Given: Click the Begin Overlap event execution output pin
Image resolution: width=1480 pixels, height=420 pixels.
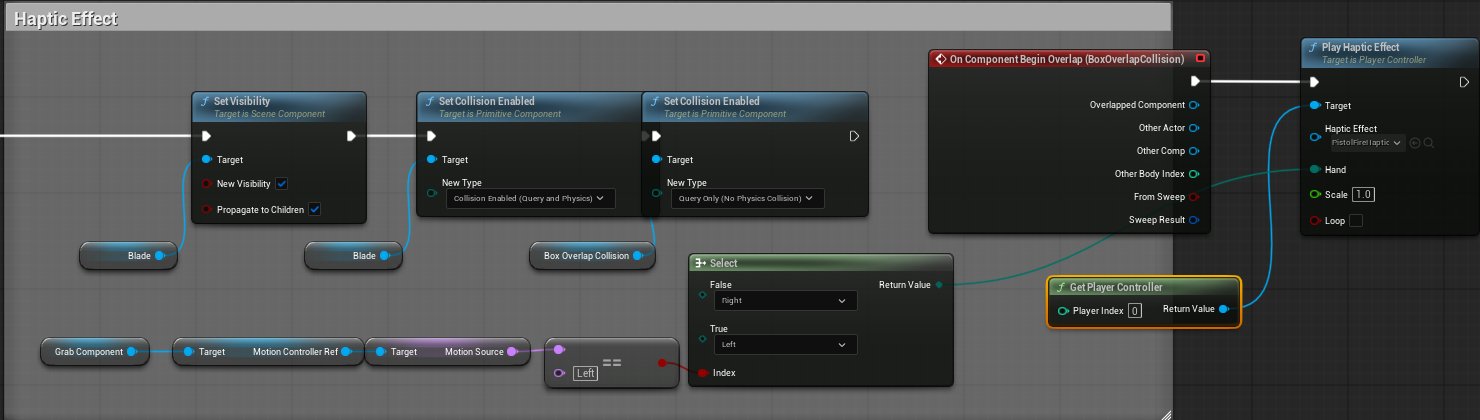Looking at the screenshot, I should pos(1194,82).
